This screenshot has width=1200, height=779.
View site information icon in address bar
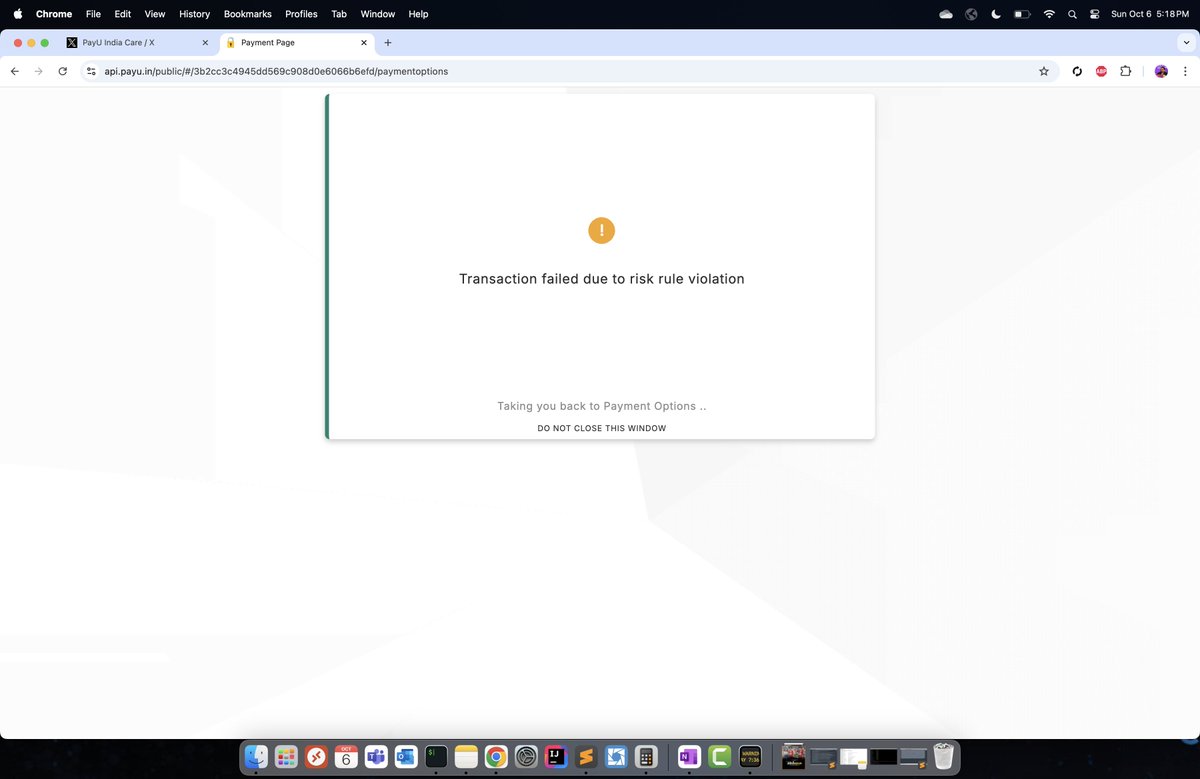click(91, 71)
